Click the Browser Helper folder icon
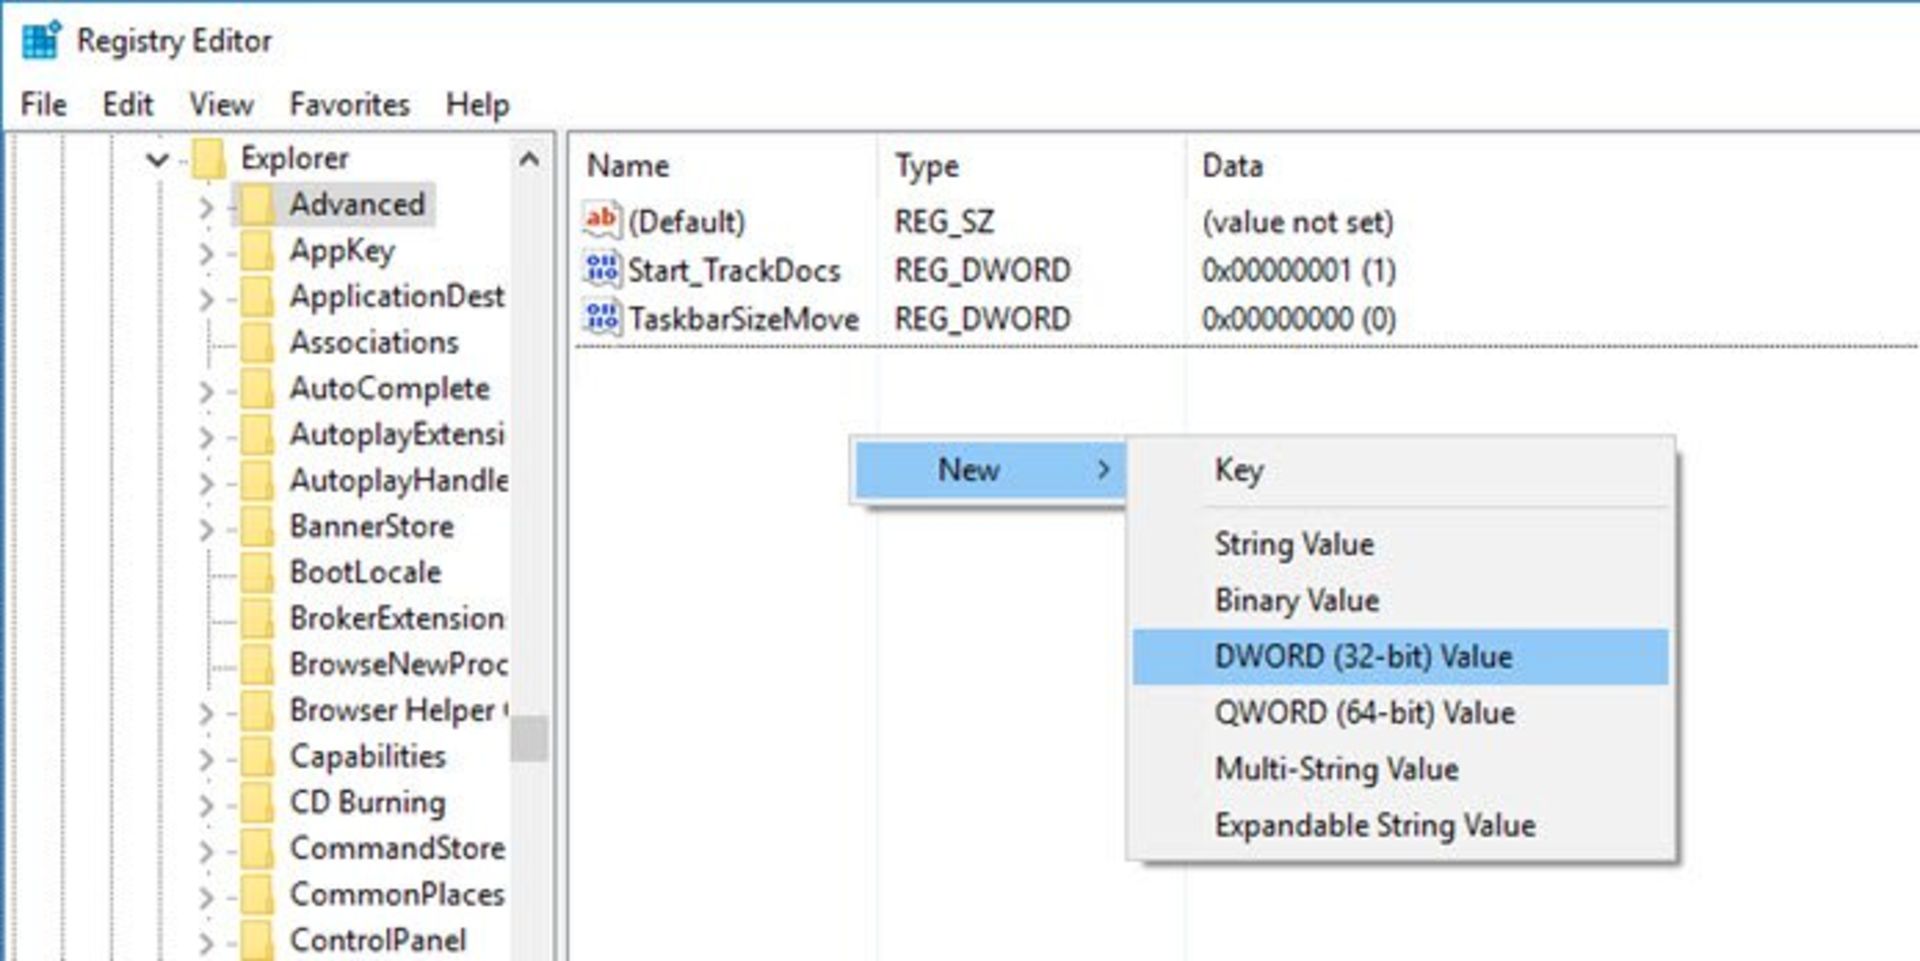This screenshot has height=961, width=1920. (257, 710)
